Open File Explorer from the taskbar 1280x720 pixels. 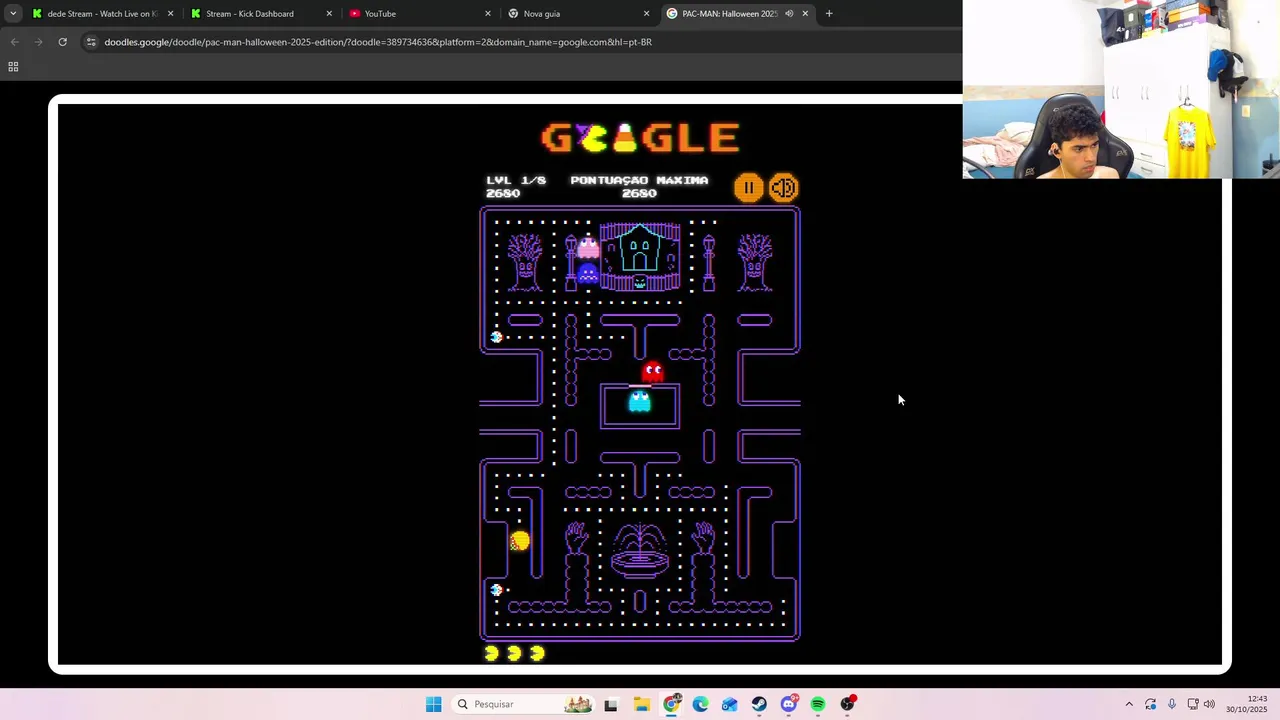(x=641, y=704)
